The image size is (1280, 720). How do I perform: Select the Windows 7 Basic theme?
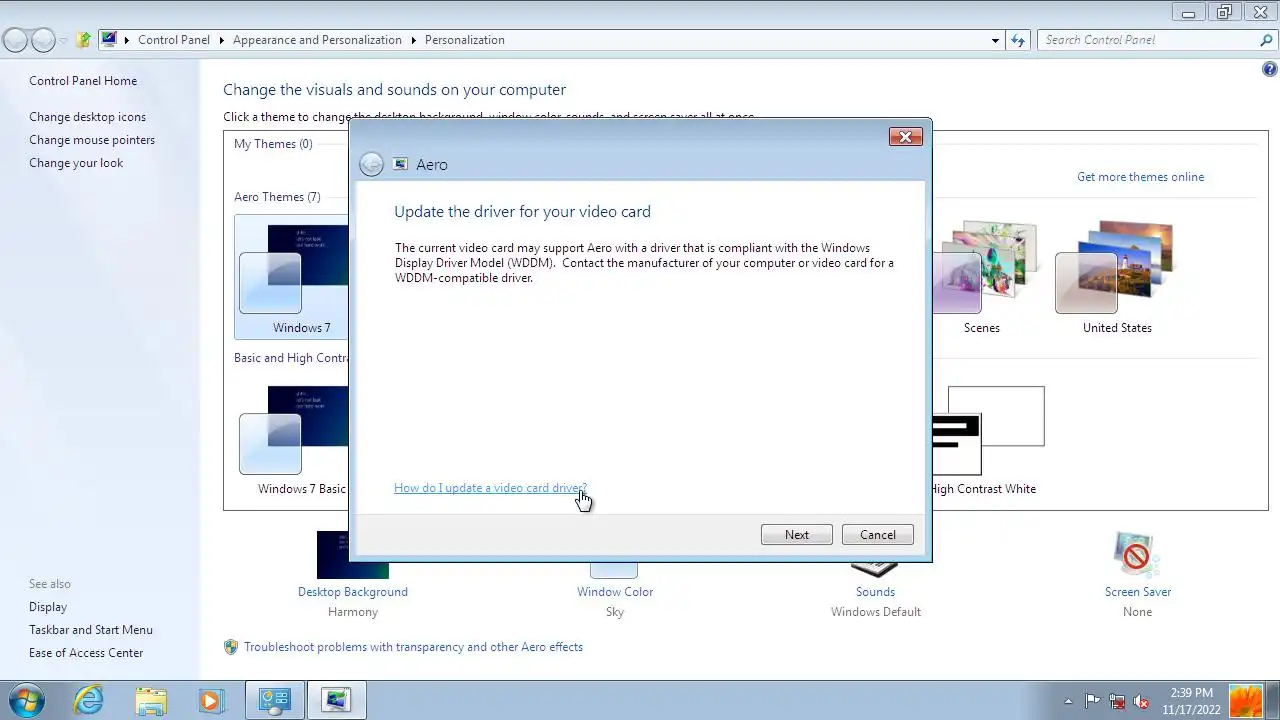point(293,440)
